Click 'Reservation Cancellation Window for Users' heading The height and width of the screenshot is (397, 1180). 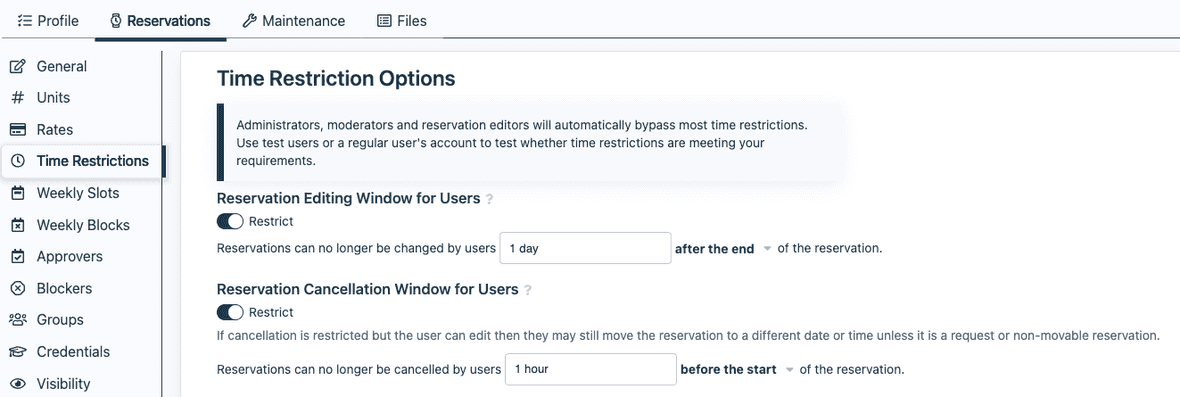(x=367, y=289)
